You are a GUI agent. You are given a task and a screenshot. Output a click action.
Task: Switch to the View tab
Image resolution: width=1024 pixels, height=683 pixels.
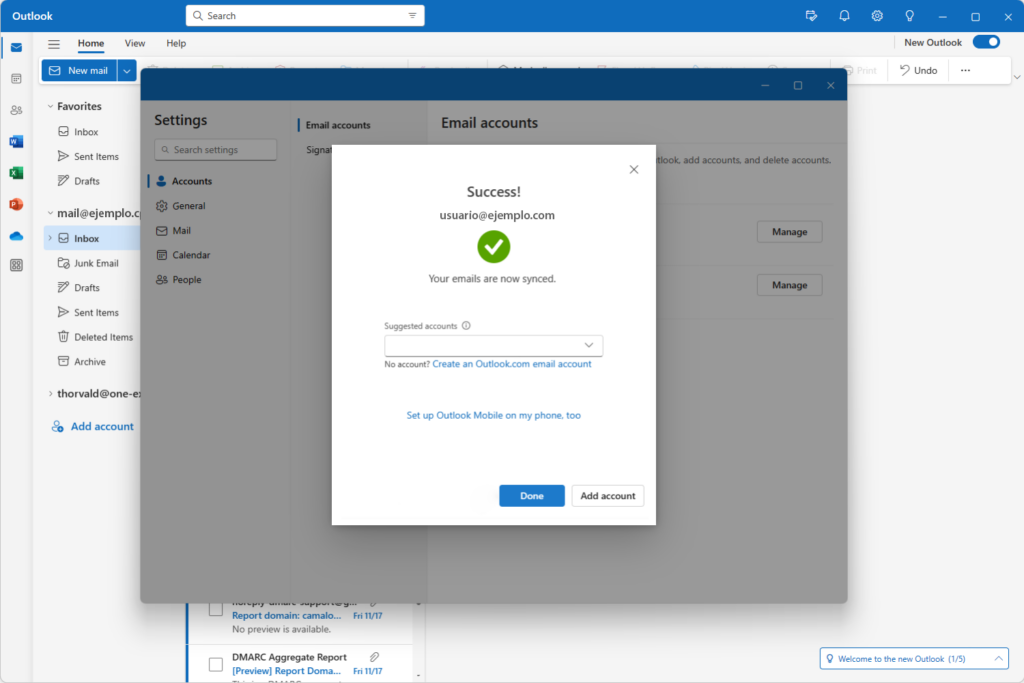coord(135,44)
